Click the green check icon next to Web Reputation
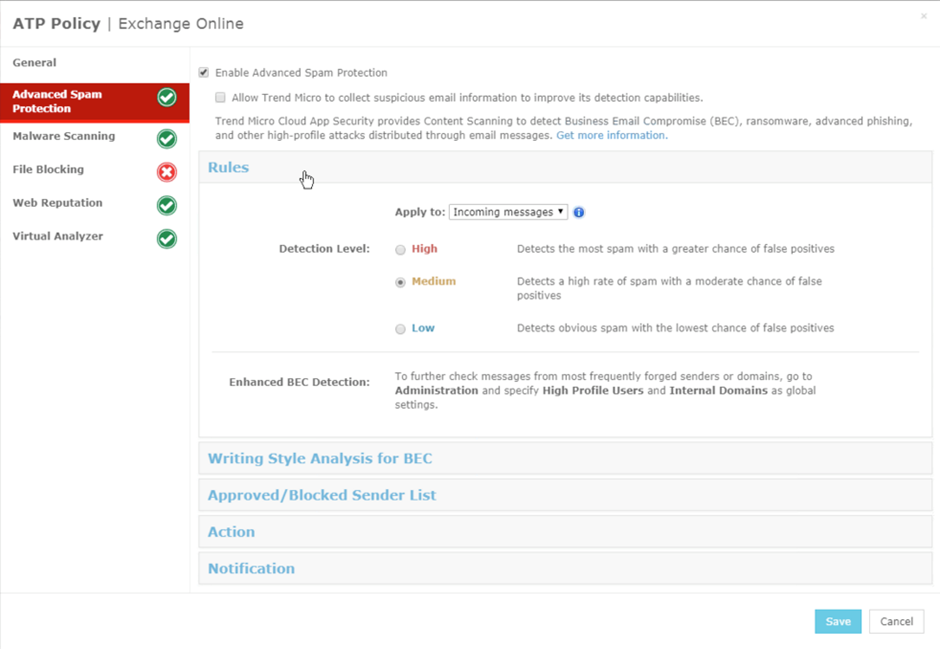The width and height of the screenshot is (940, 649). coord(166,203)
